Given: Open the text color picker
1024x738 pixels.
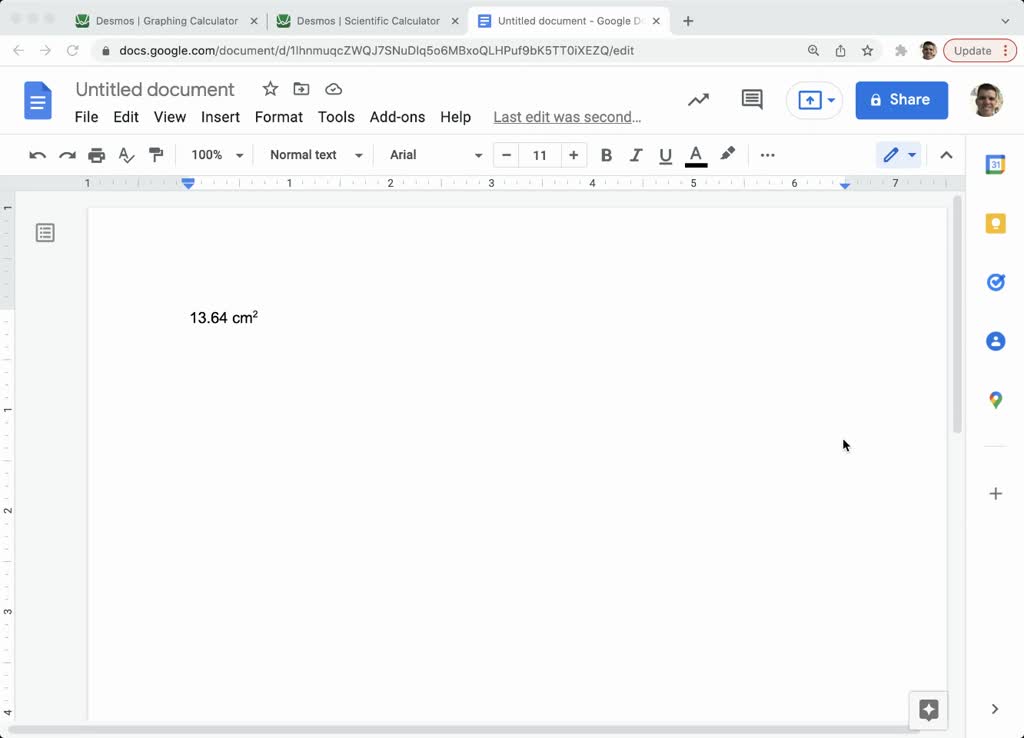Looking at the screenshot, I should 696,155.
